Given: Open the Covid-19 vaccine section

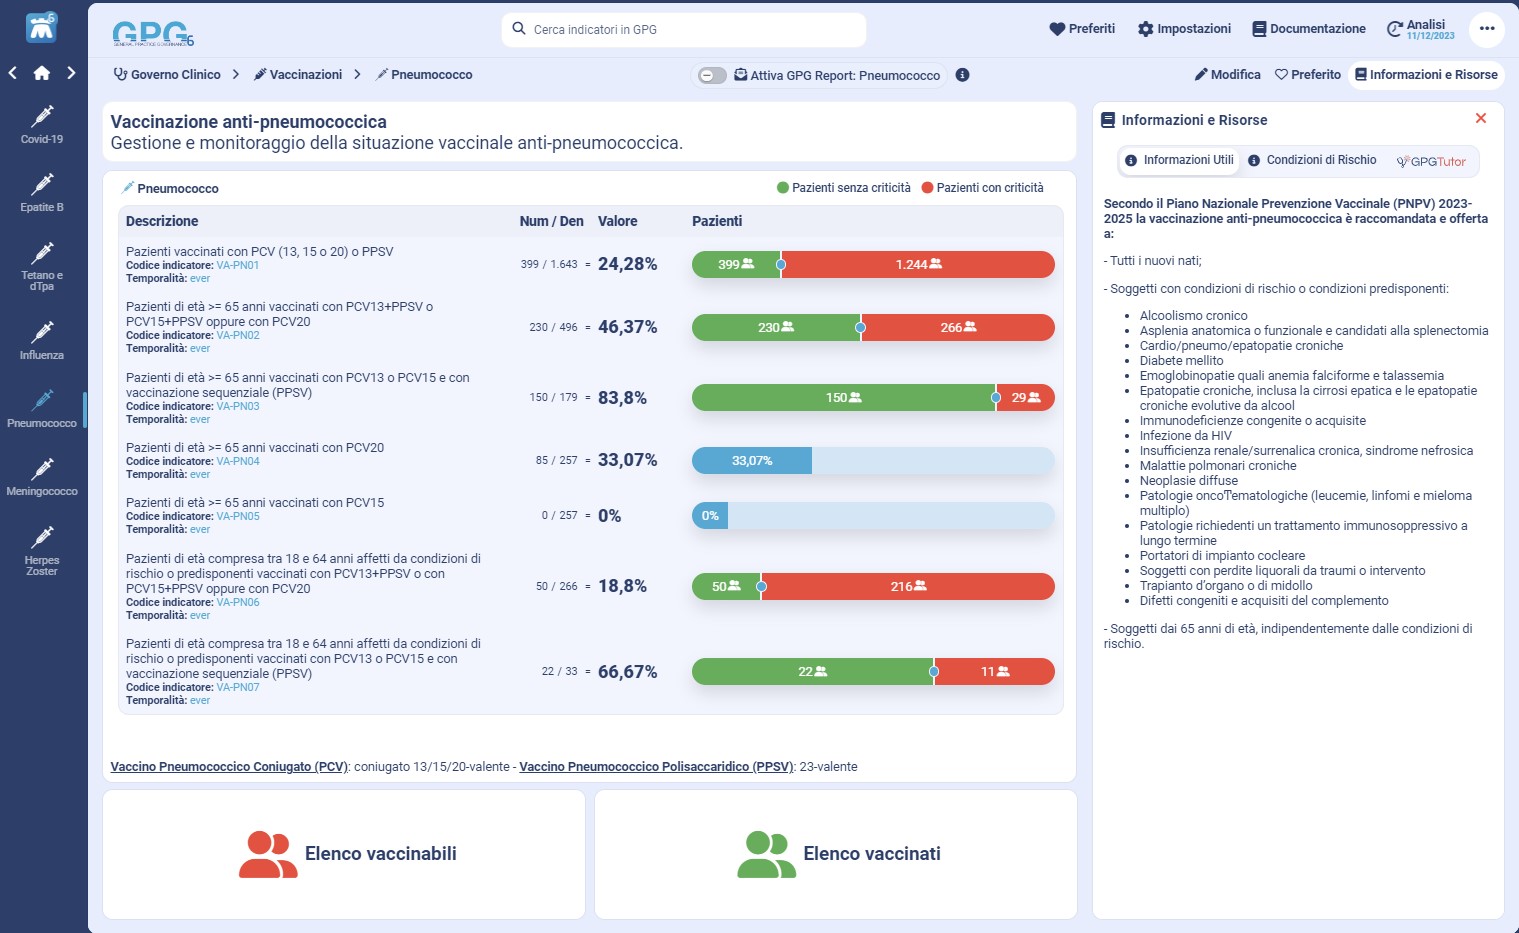Looking at the screenshot, I should coord(42,124).
